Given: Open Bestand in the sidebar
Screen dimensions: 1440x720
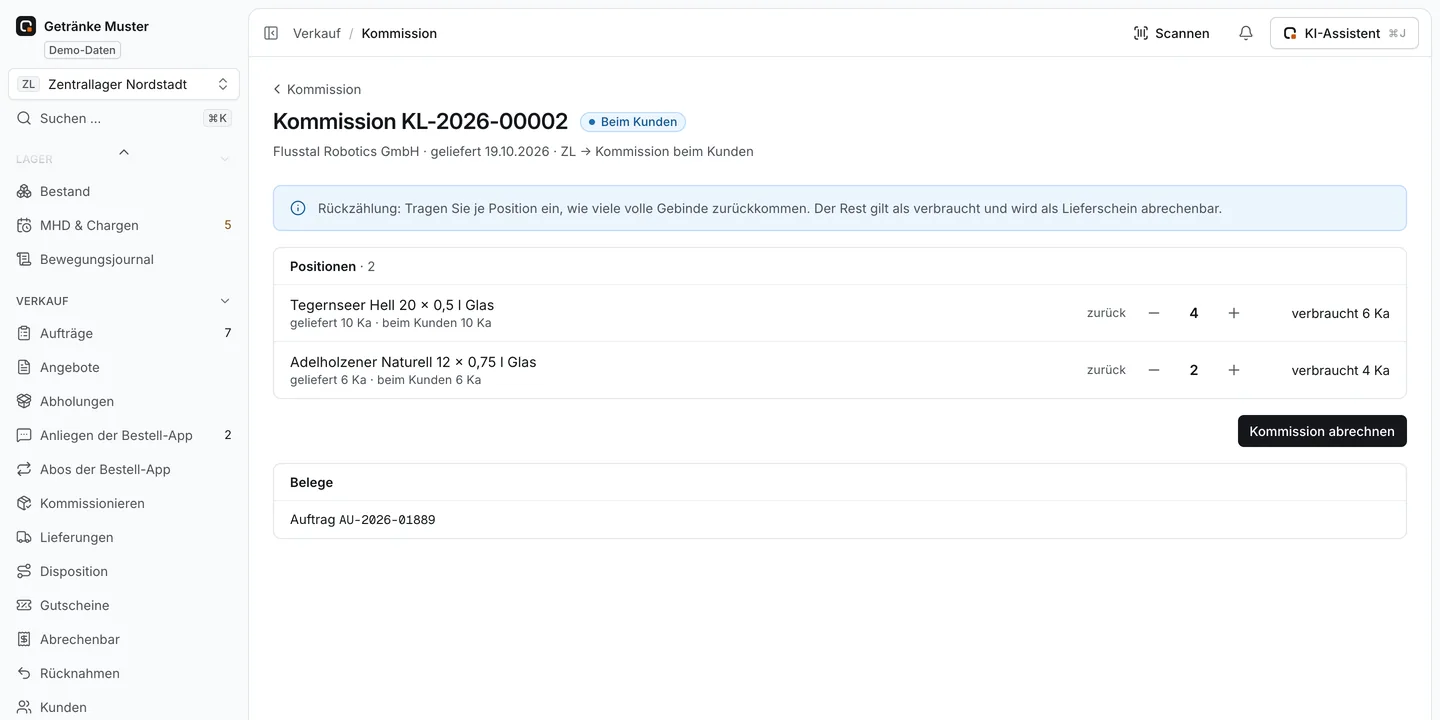Looking at the screenshot, I should point(124,191).
